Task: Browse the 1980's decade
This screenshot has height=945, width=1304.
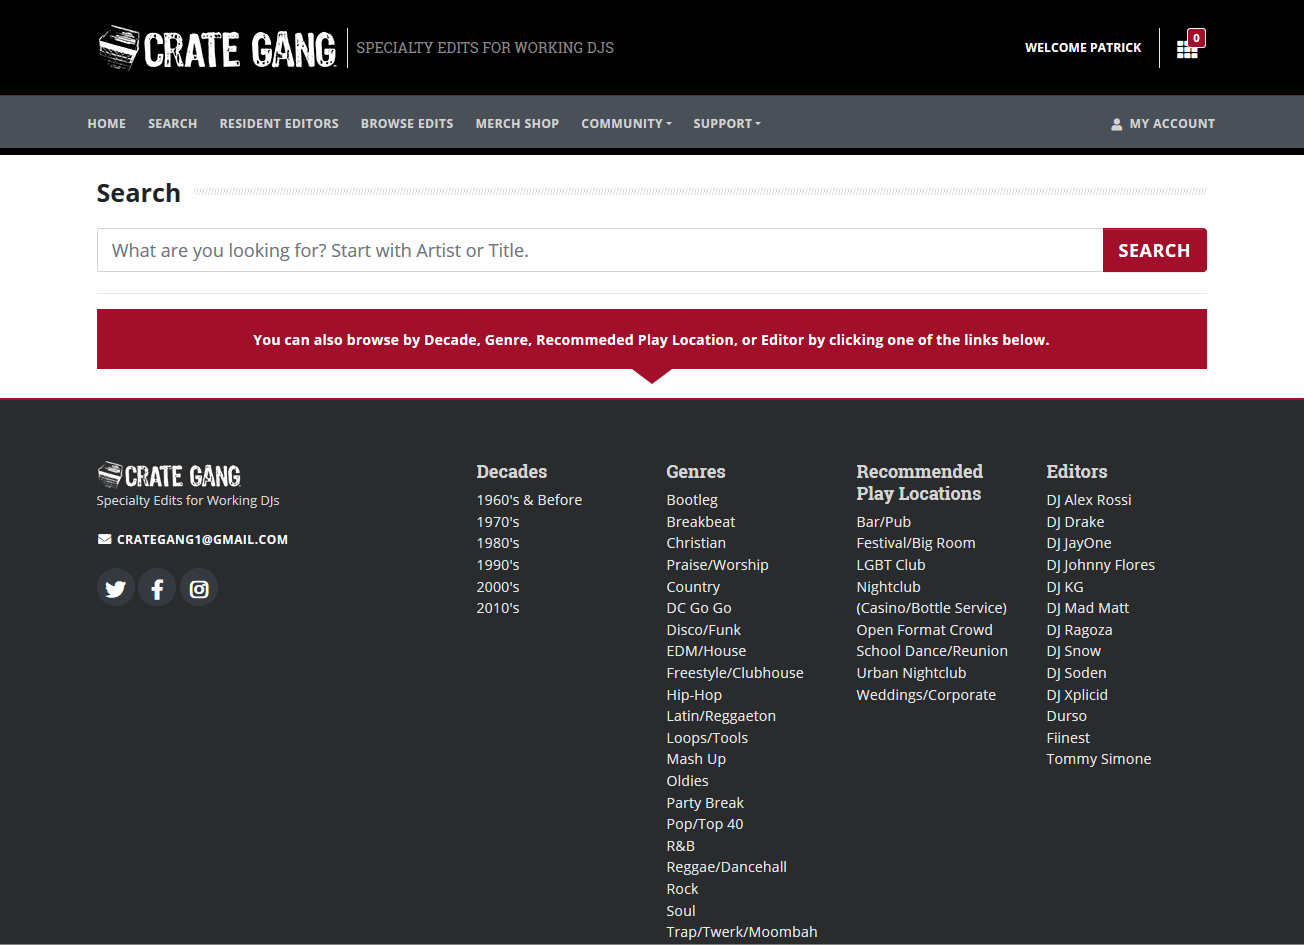Action: click(x=498, y=543)
